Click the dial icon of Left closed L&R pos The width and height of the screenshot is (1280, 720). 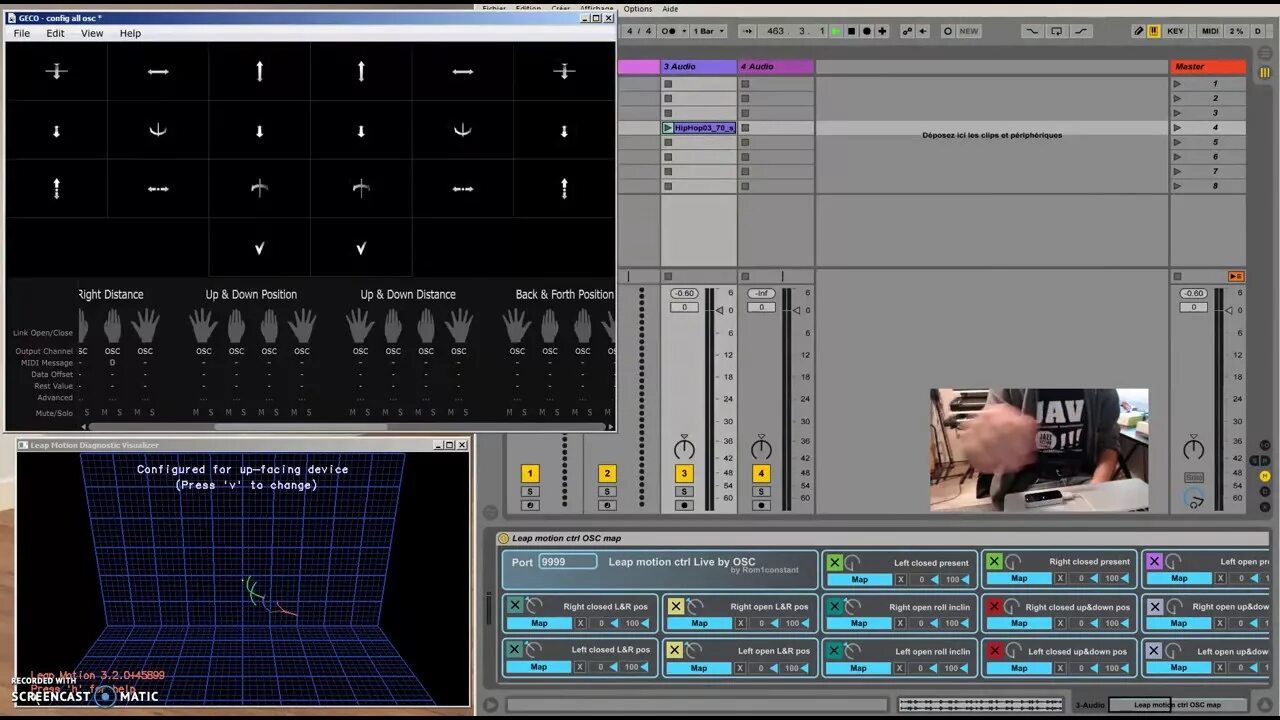click(534, 650)
